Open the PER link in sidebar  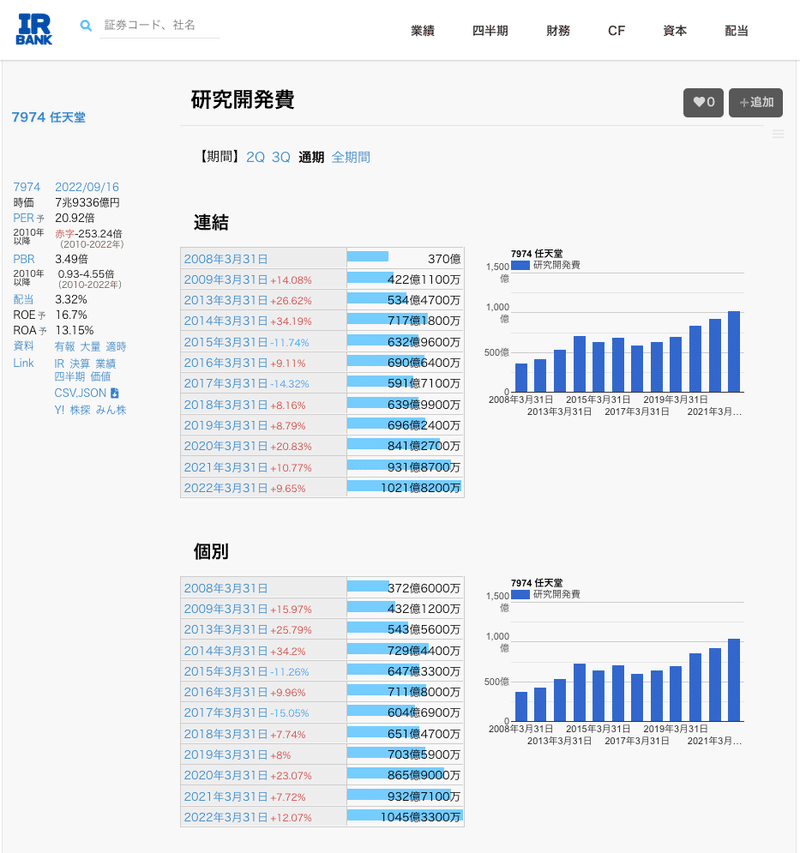coord(24,218)
